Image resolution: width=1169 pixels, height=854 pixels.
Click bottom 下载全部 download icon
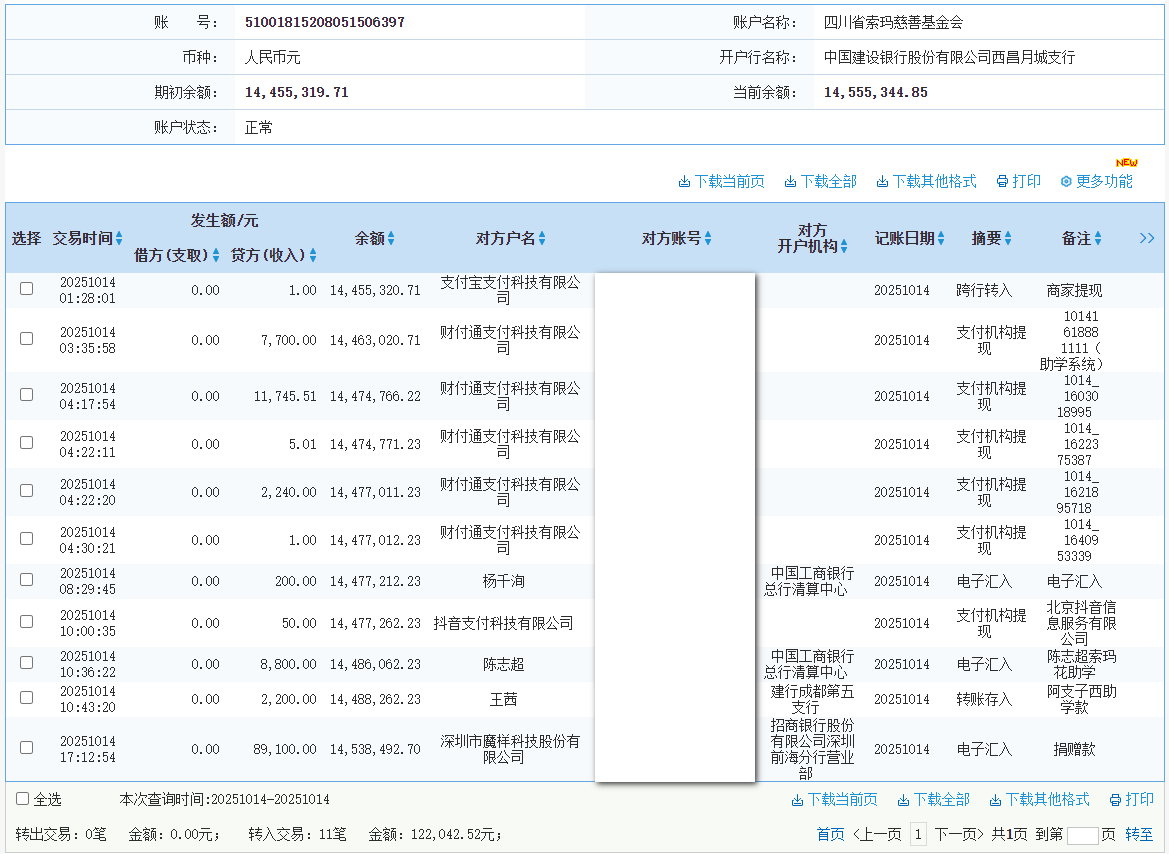903,800
